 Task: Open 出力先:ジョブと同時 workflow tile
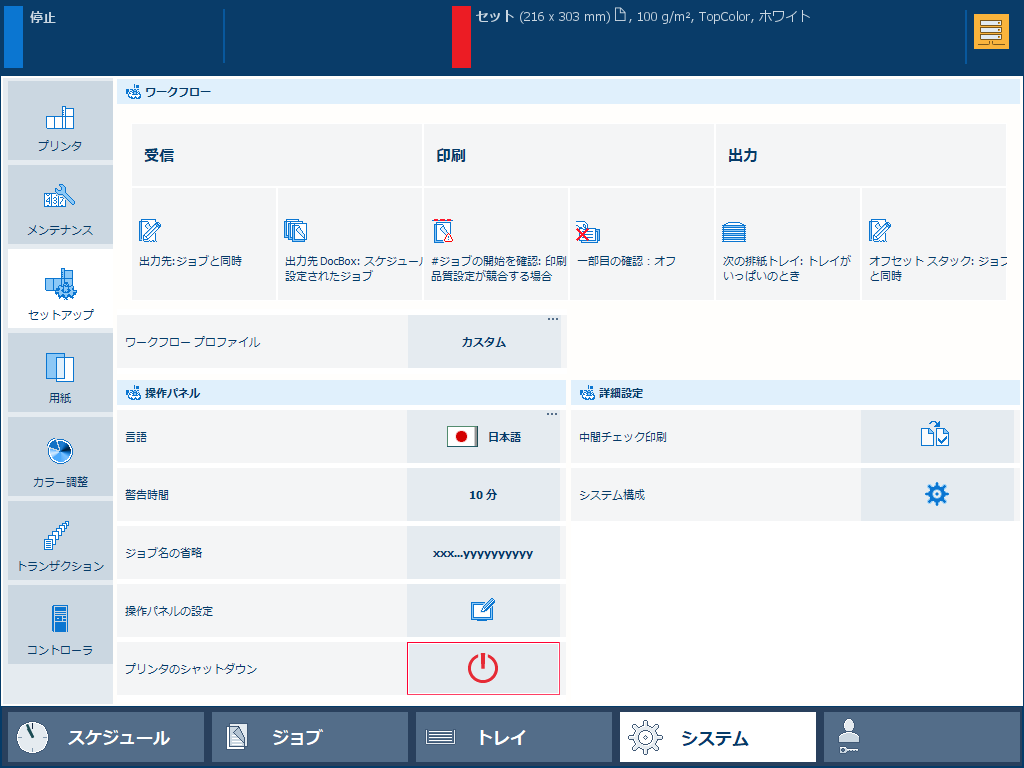click(204, 244)
